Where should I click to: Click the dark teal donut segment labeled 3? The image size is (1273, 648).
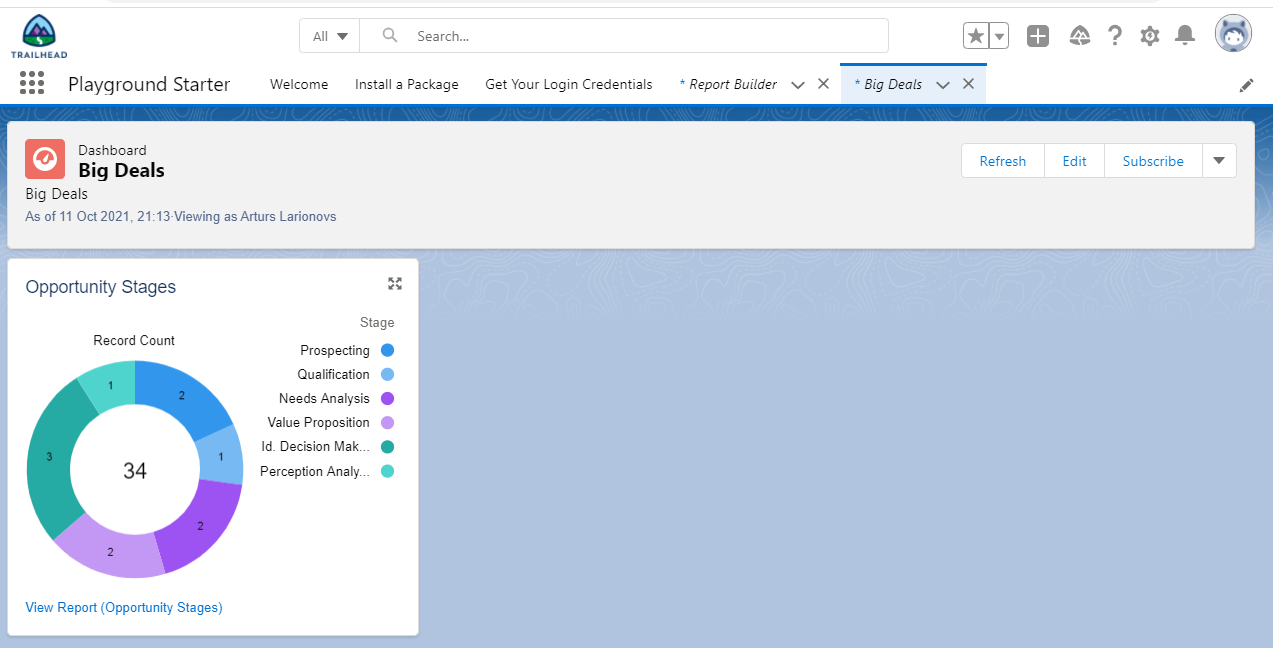pos(48,458)
